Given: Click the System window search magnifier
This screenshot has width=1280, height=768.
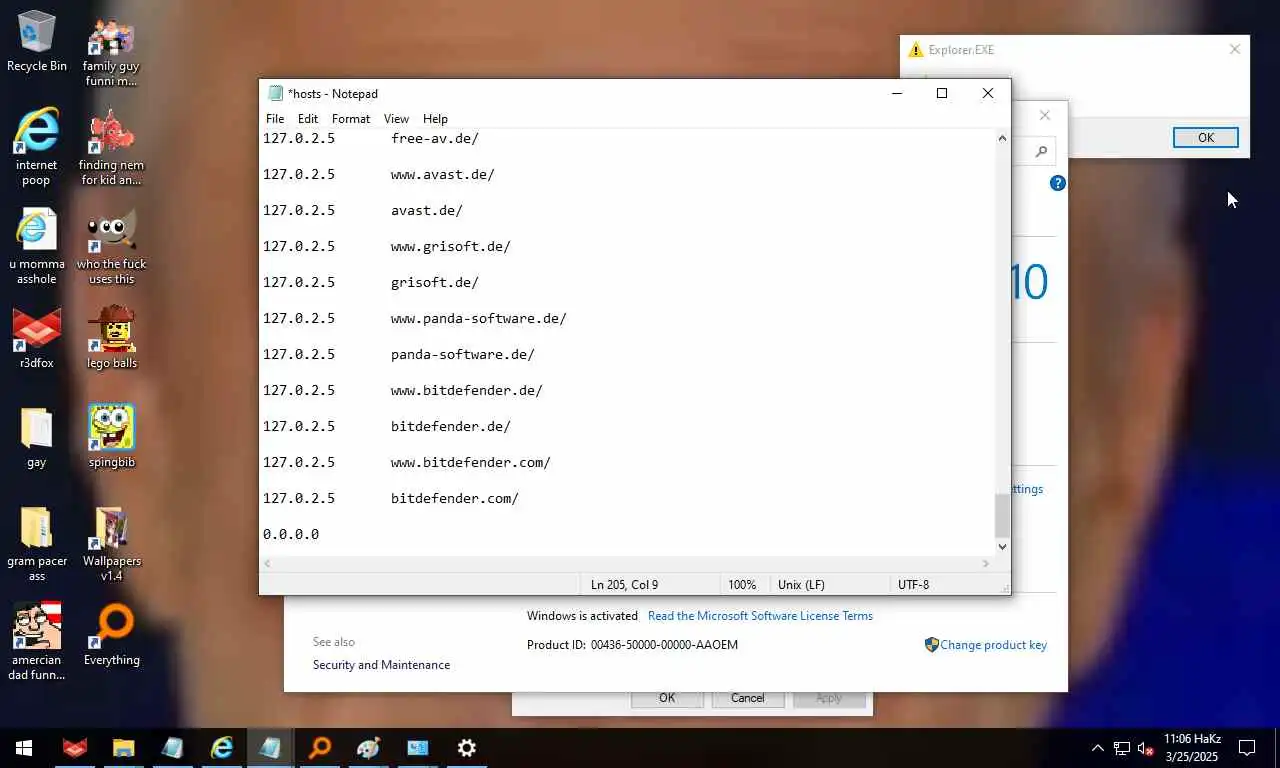Looking at the screenshot, I should [1041, 152].
